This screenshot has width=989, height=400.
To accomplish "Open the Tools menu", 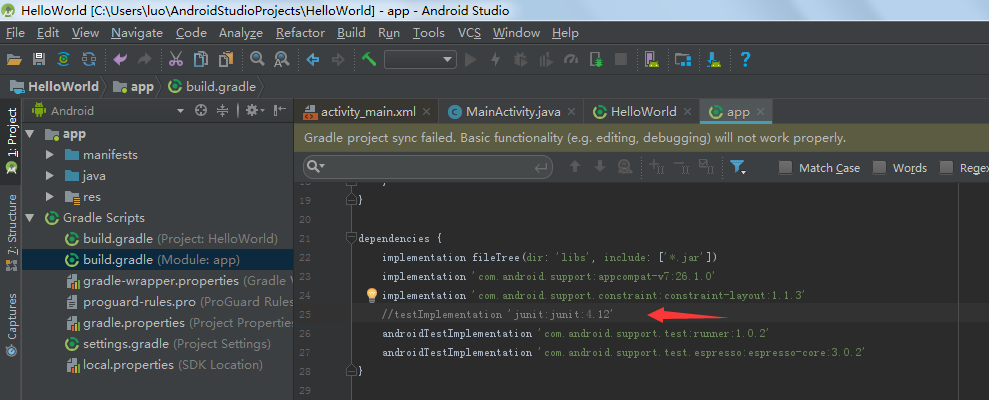I will tap(429, 33).
